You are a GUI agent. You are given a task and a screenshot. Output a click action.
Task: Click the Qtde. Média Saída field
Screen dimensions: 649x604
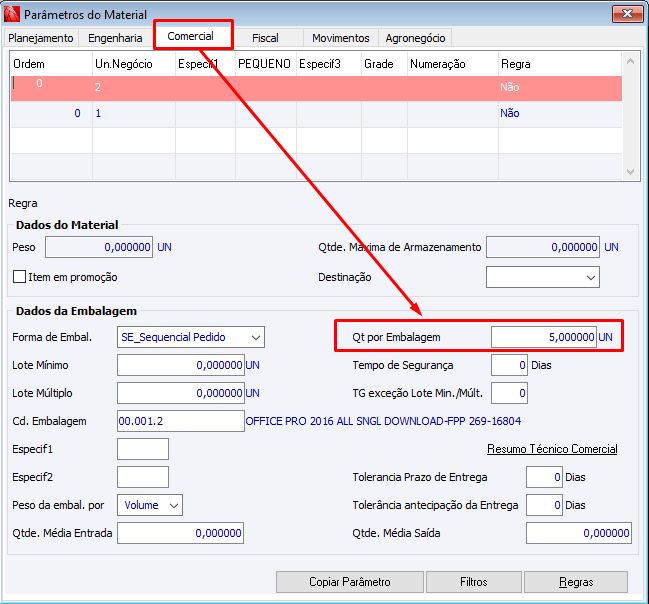(x=579, y=533)
